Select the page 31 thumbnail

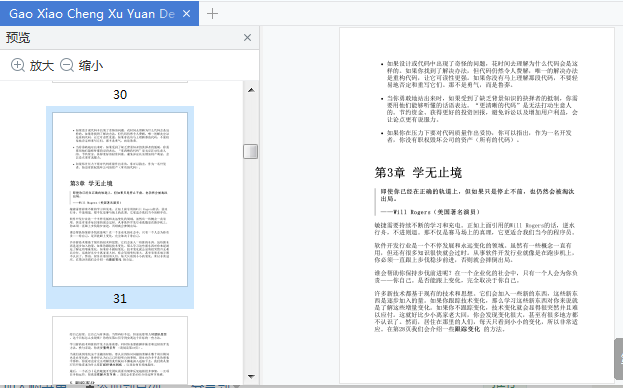120,199
